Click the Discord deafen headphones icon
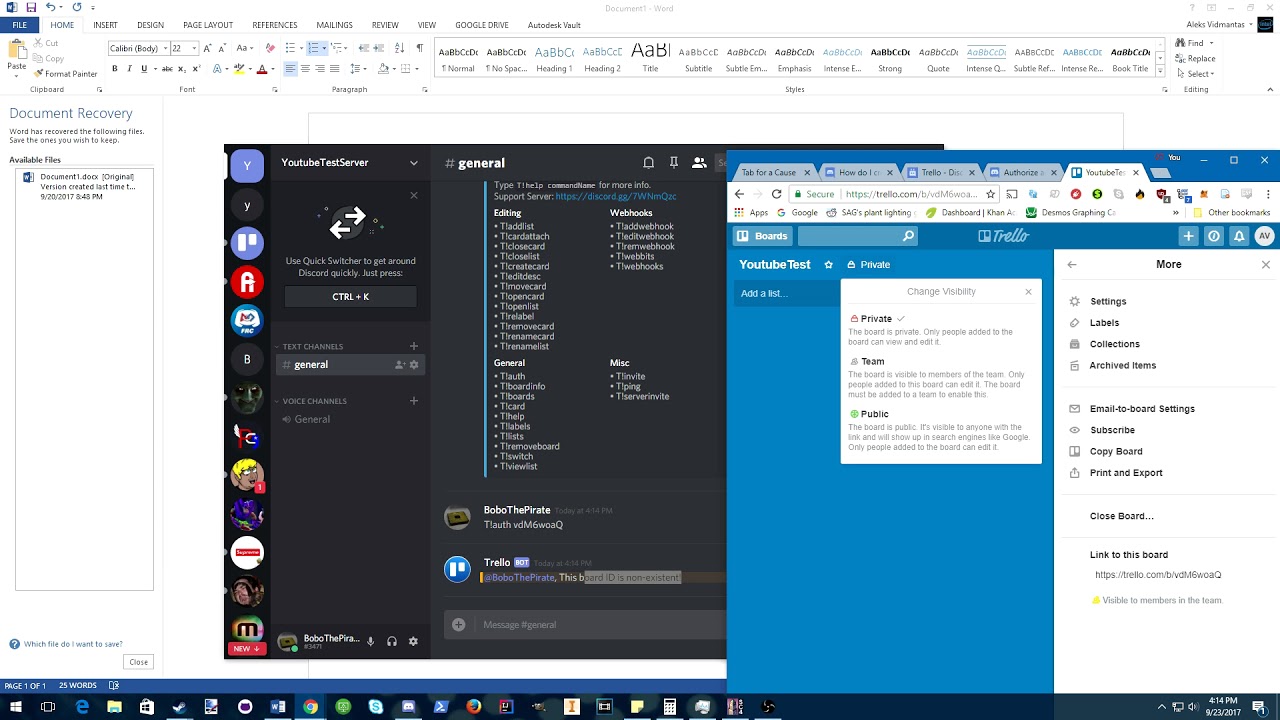This screenshot has width=1280, height=720. pos(392,642)
